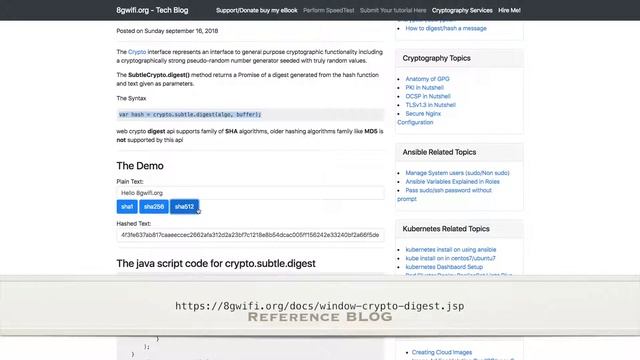The width and height of the screenshot is (640, 360).
Task: Open Perform SpeedTest nav item
Action: point(329,11)
